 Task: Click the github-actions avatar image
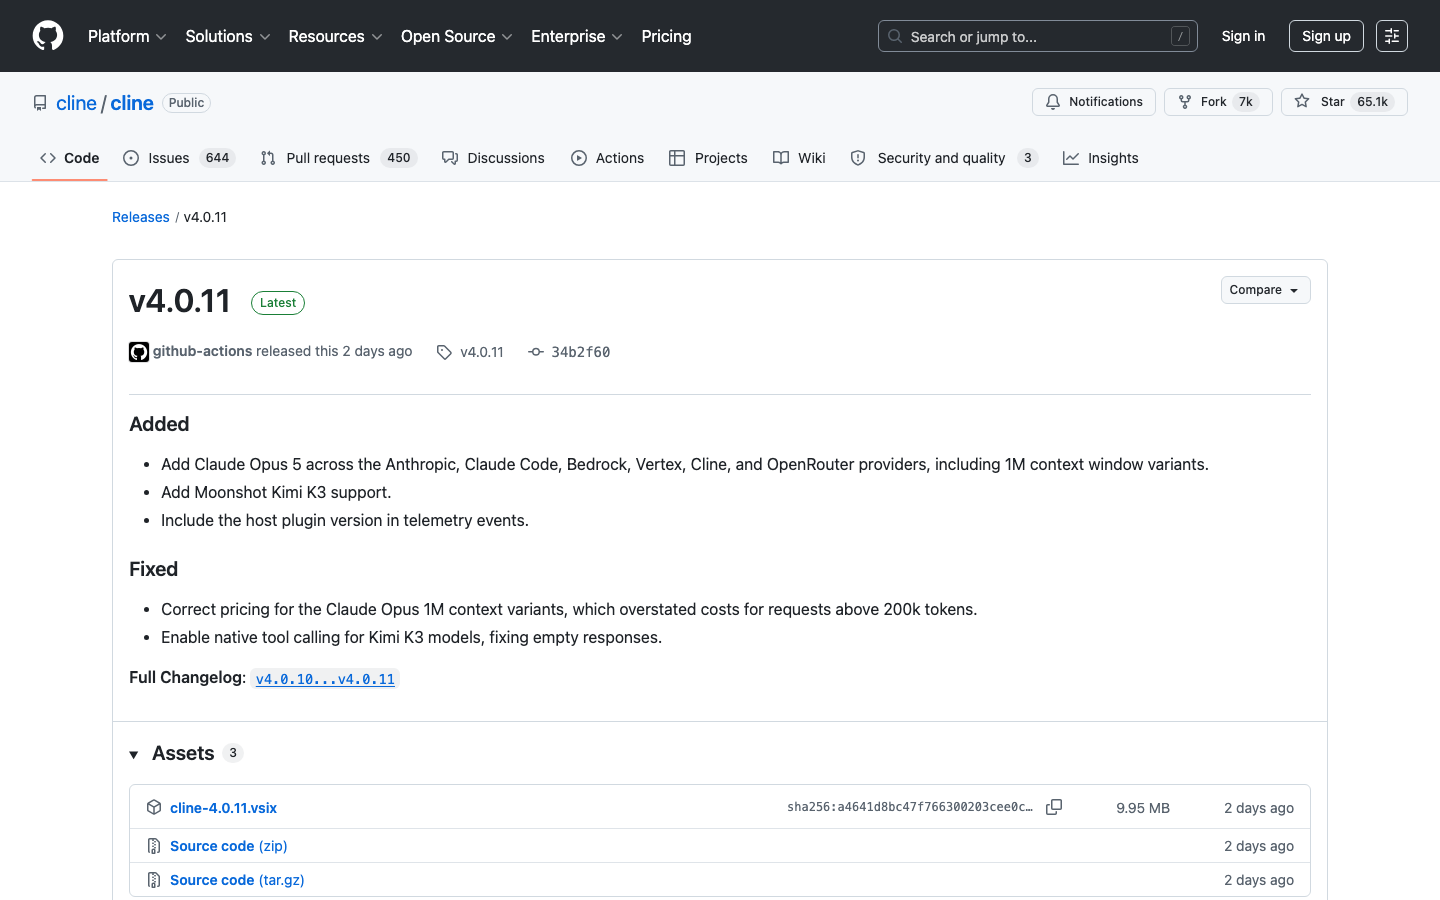coord(139,352)
